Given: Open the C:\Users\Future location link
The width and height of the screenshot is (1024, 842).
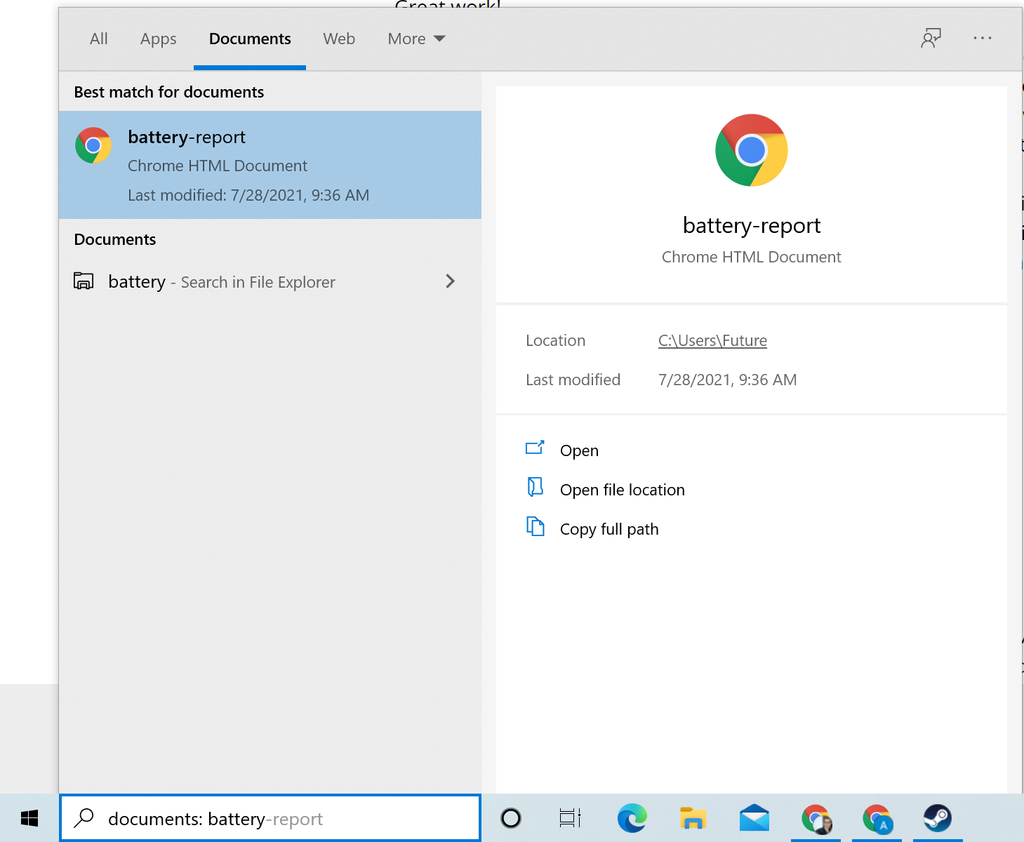Looking at the screenshot, I should pos(712,340).
